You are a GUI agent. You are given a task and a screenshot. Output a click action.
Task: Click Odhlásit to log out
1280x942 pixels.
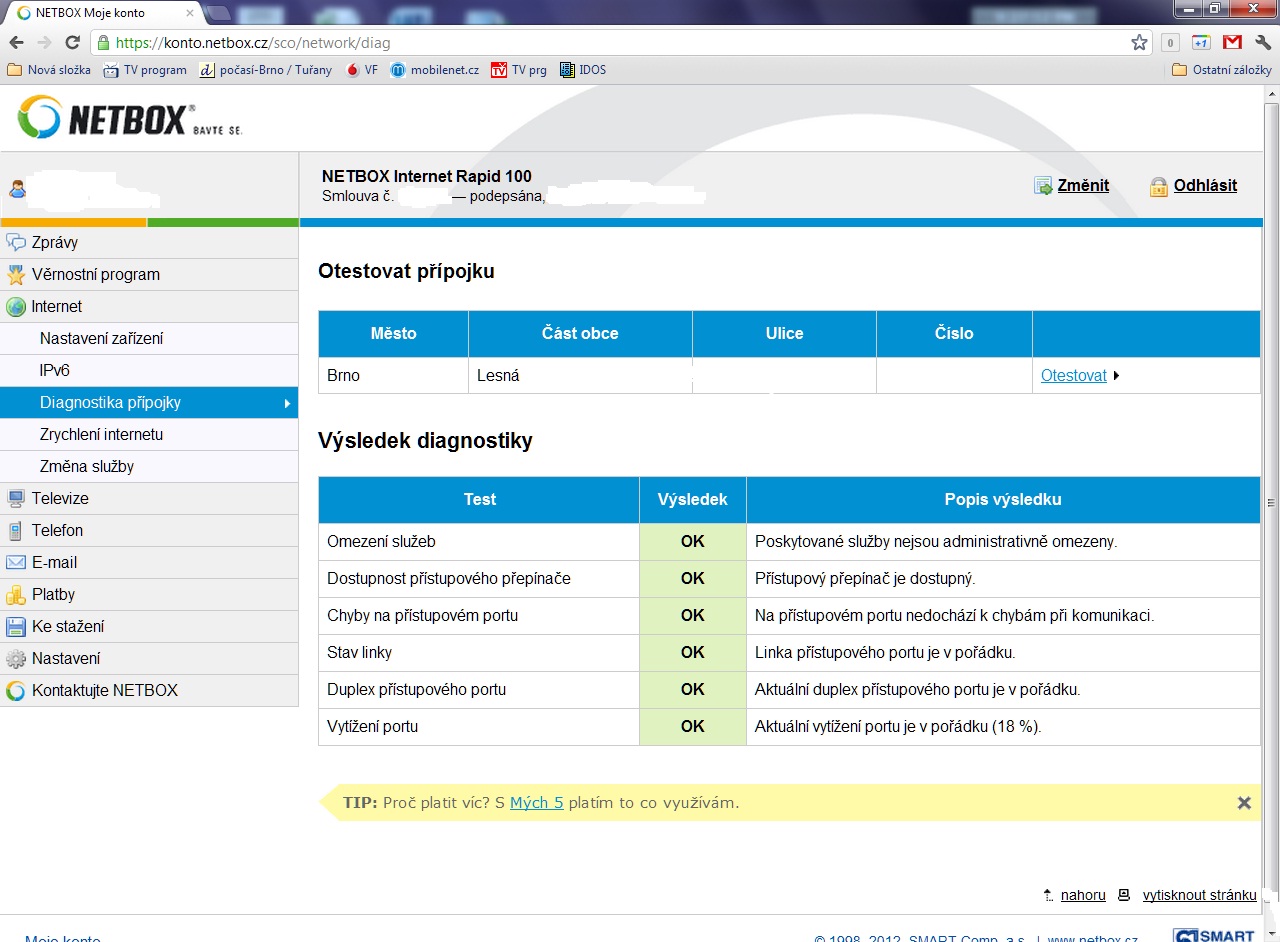coord(1204,185)
